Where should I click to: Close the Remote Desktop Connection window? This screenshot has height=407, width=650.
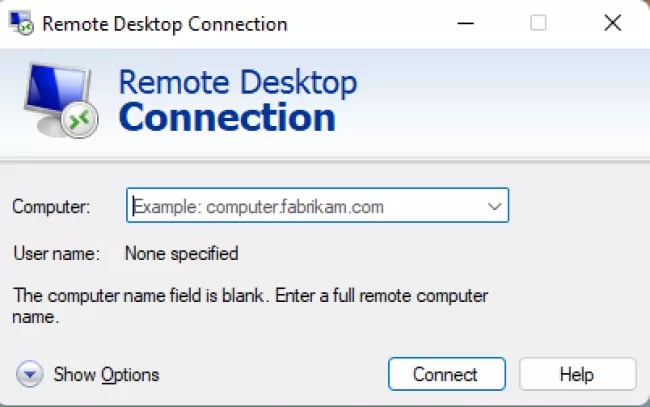(x=612, y=23)
